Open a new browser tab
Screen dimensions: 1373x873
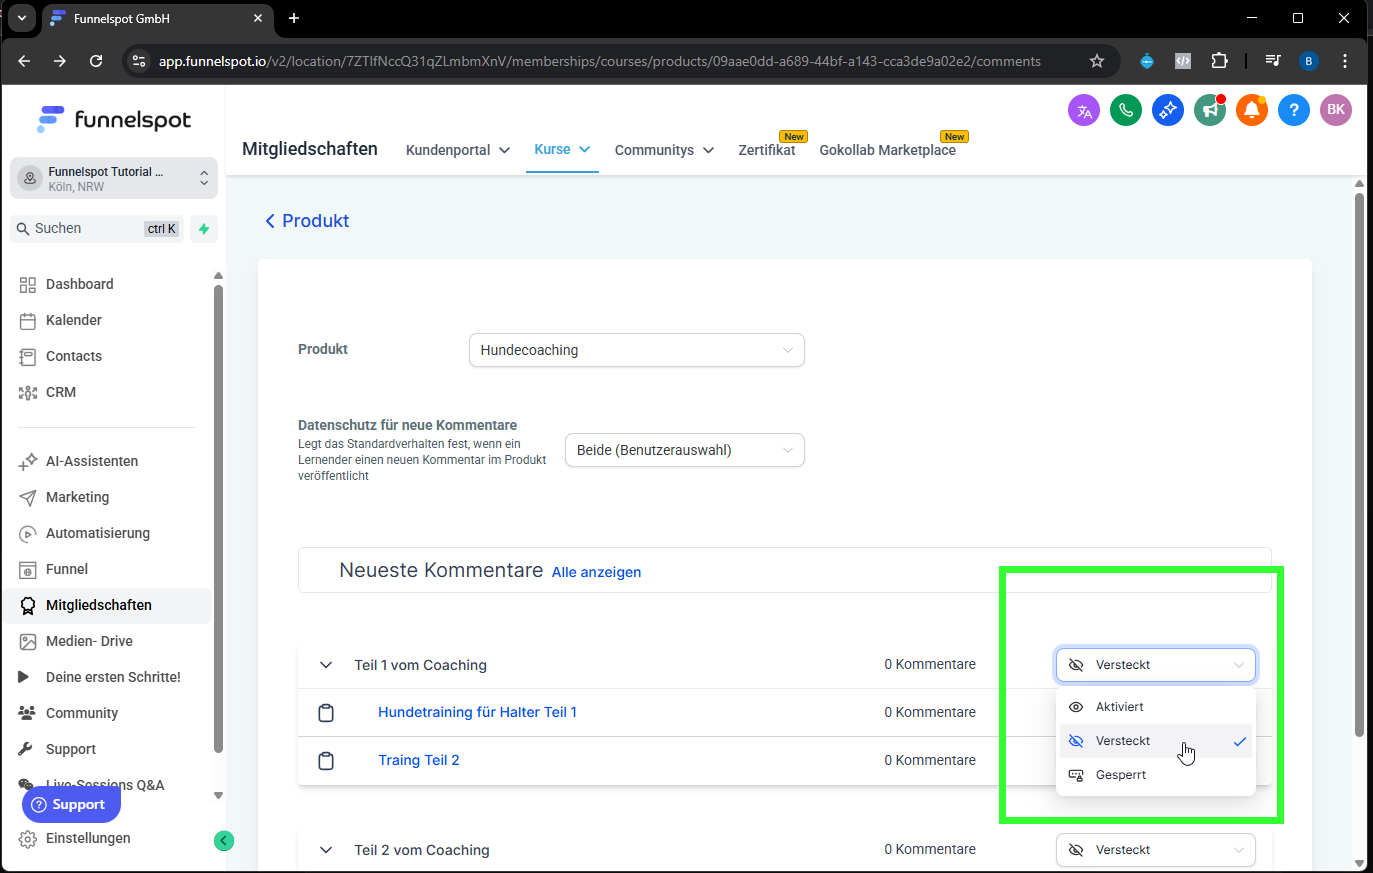(x=294, y=18)
